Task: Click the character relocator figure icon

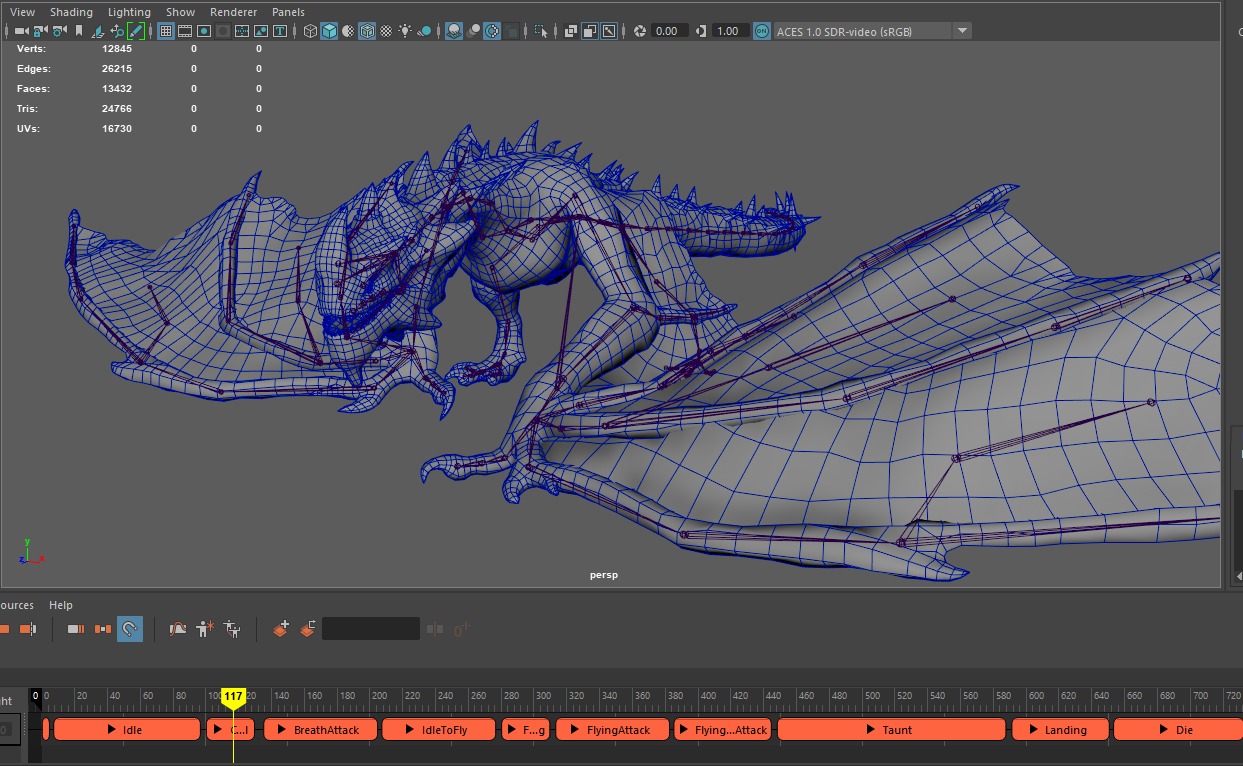Action: click(x=232, y=629)
